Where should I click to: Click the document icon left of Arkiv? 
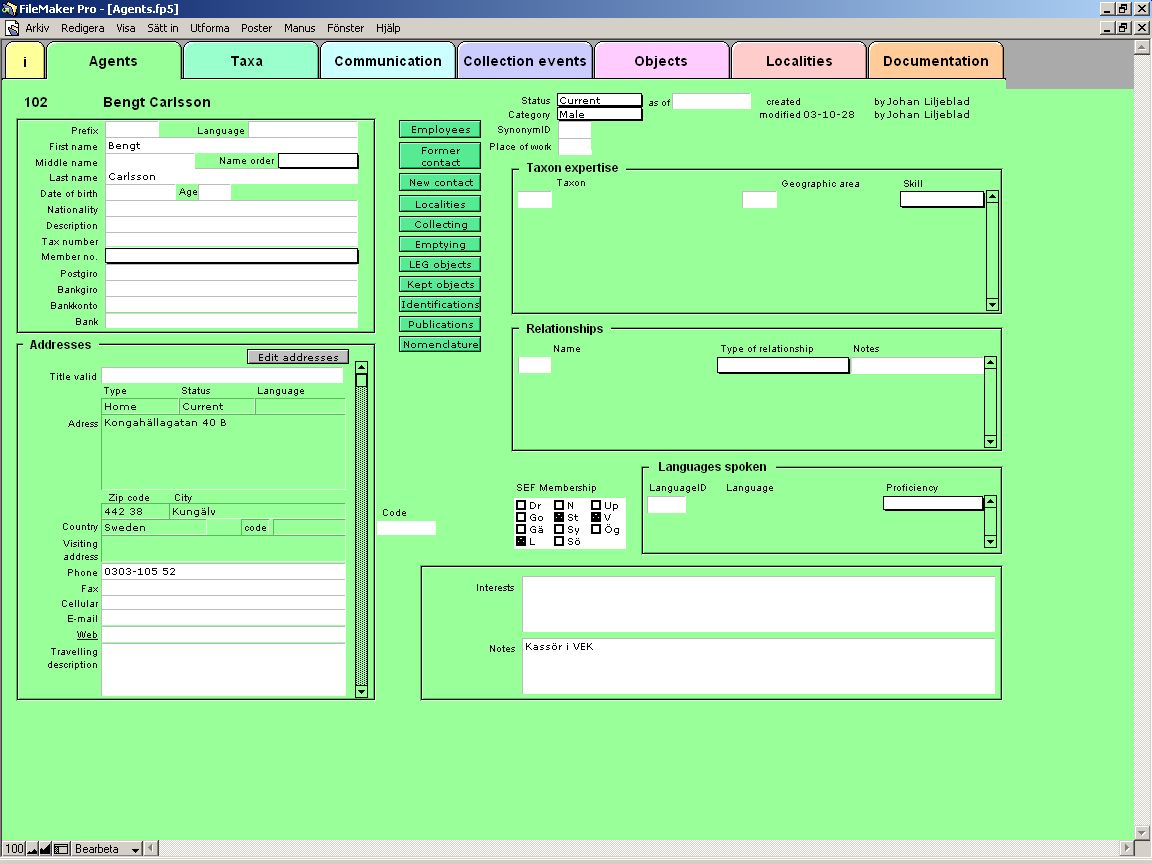click(x=11, y=28)
